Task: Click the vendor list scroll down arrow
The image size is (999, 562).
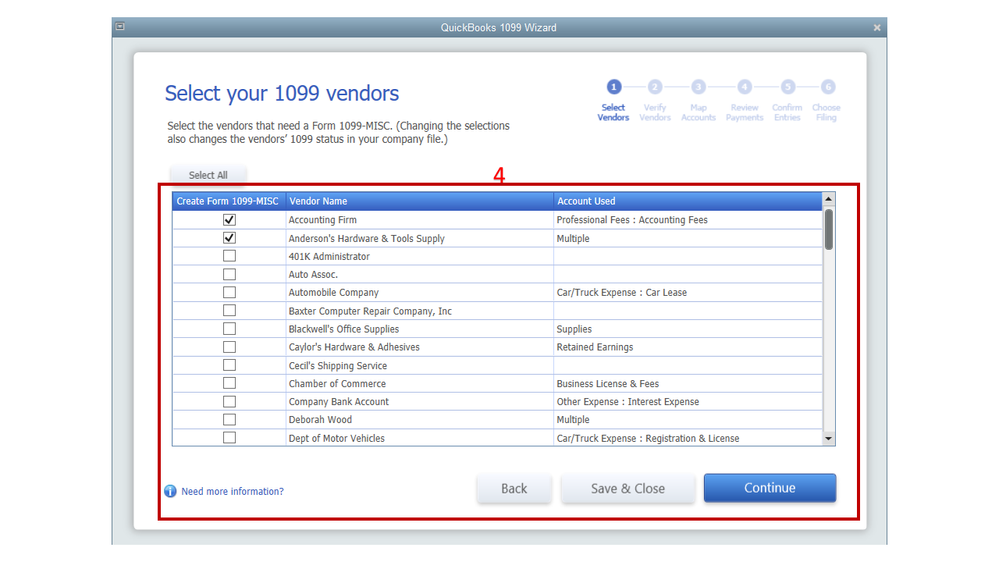Action: (x=828, y=438)
